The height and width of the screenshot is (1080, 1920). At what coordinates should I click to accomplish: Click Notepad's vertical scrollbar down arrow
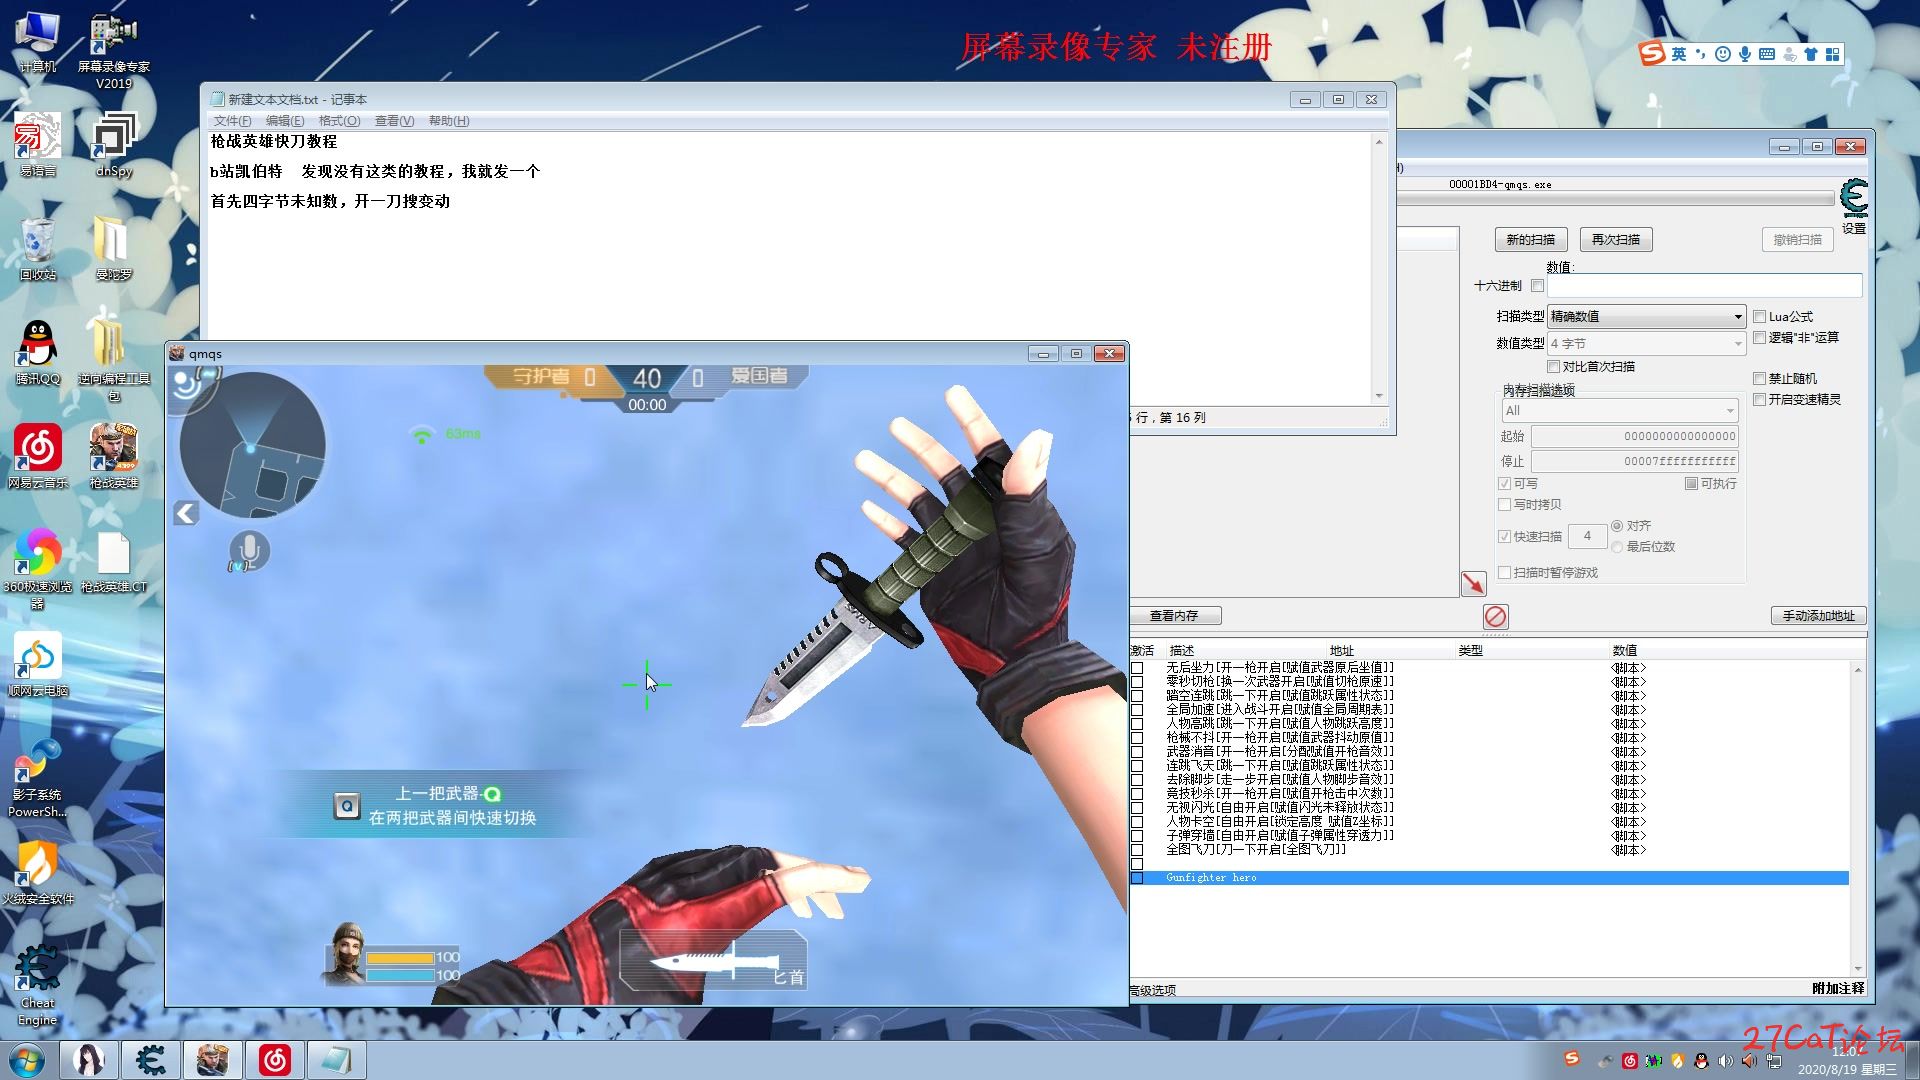[x=1379, y=396]
